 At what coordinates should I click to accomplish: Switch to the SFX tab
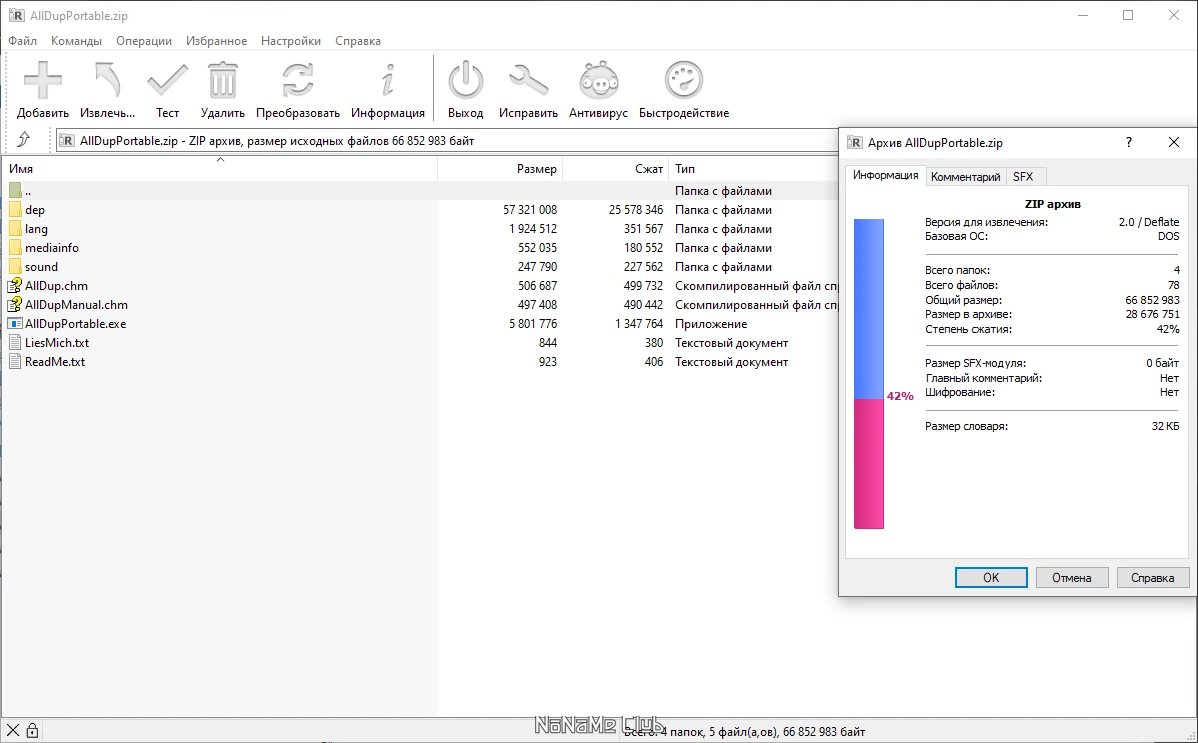tap(1023, 177)
